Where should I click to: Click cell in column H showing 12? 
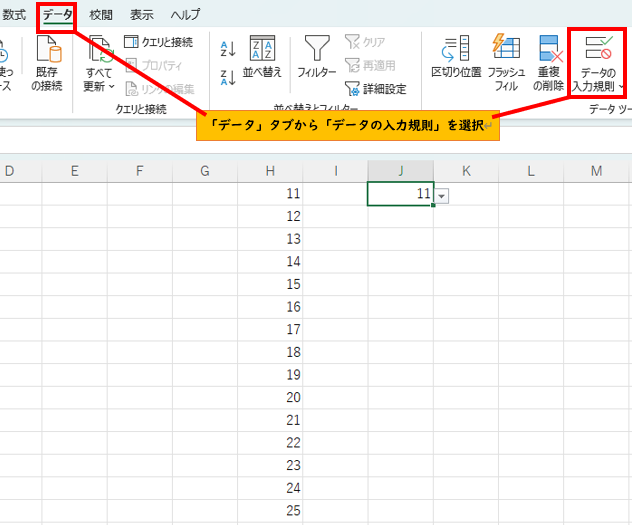coord(270,217)
